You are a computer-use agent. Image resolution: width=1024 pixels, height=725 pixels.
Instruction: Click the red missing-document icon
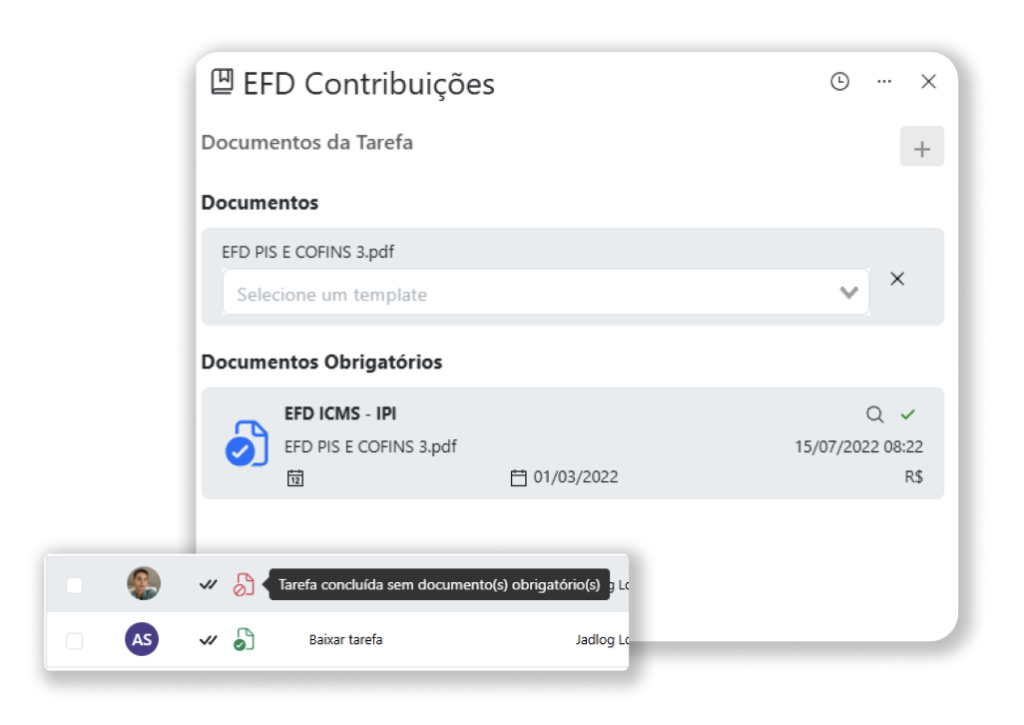click(244, 585)
